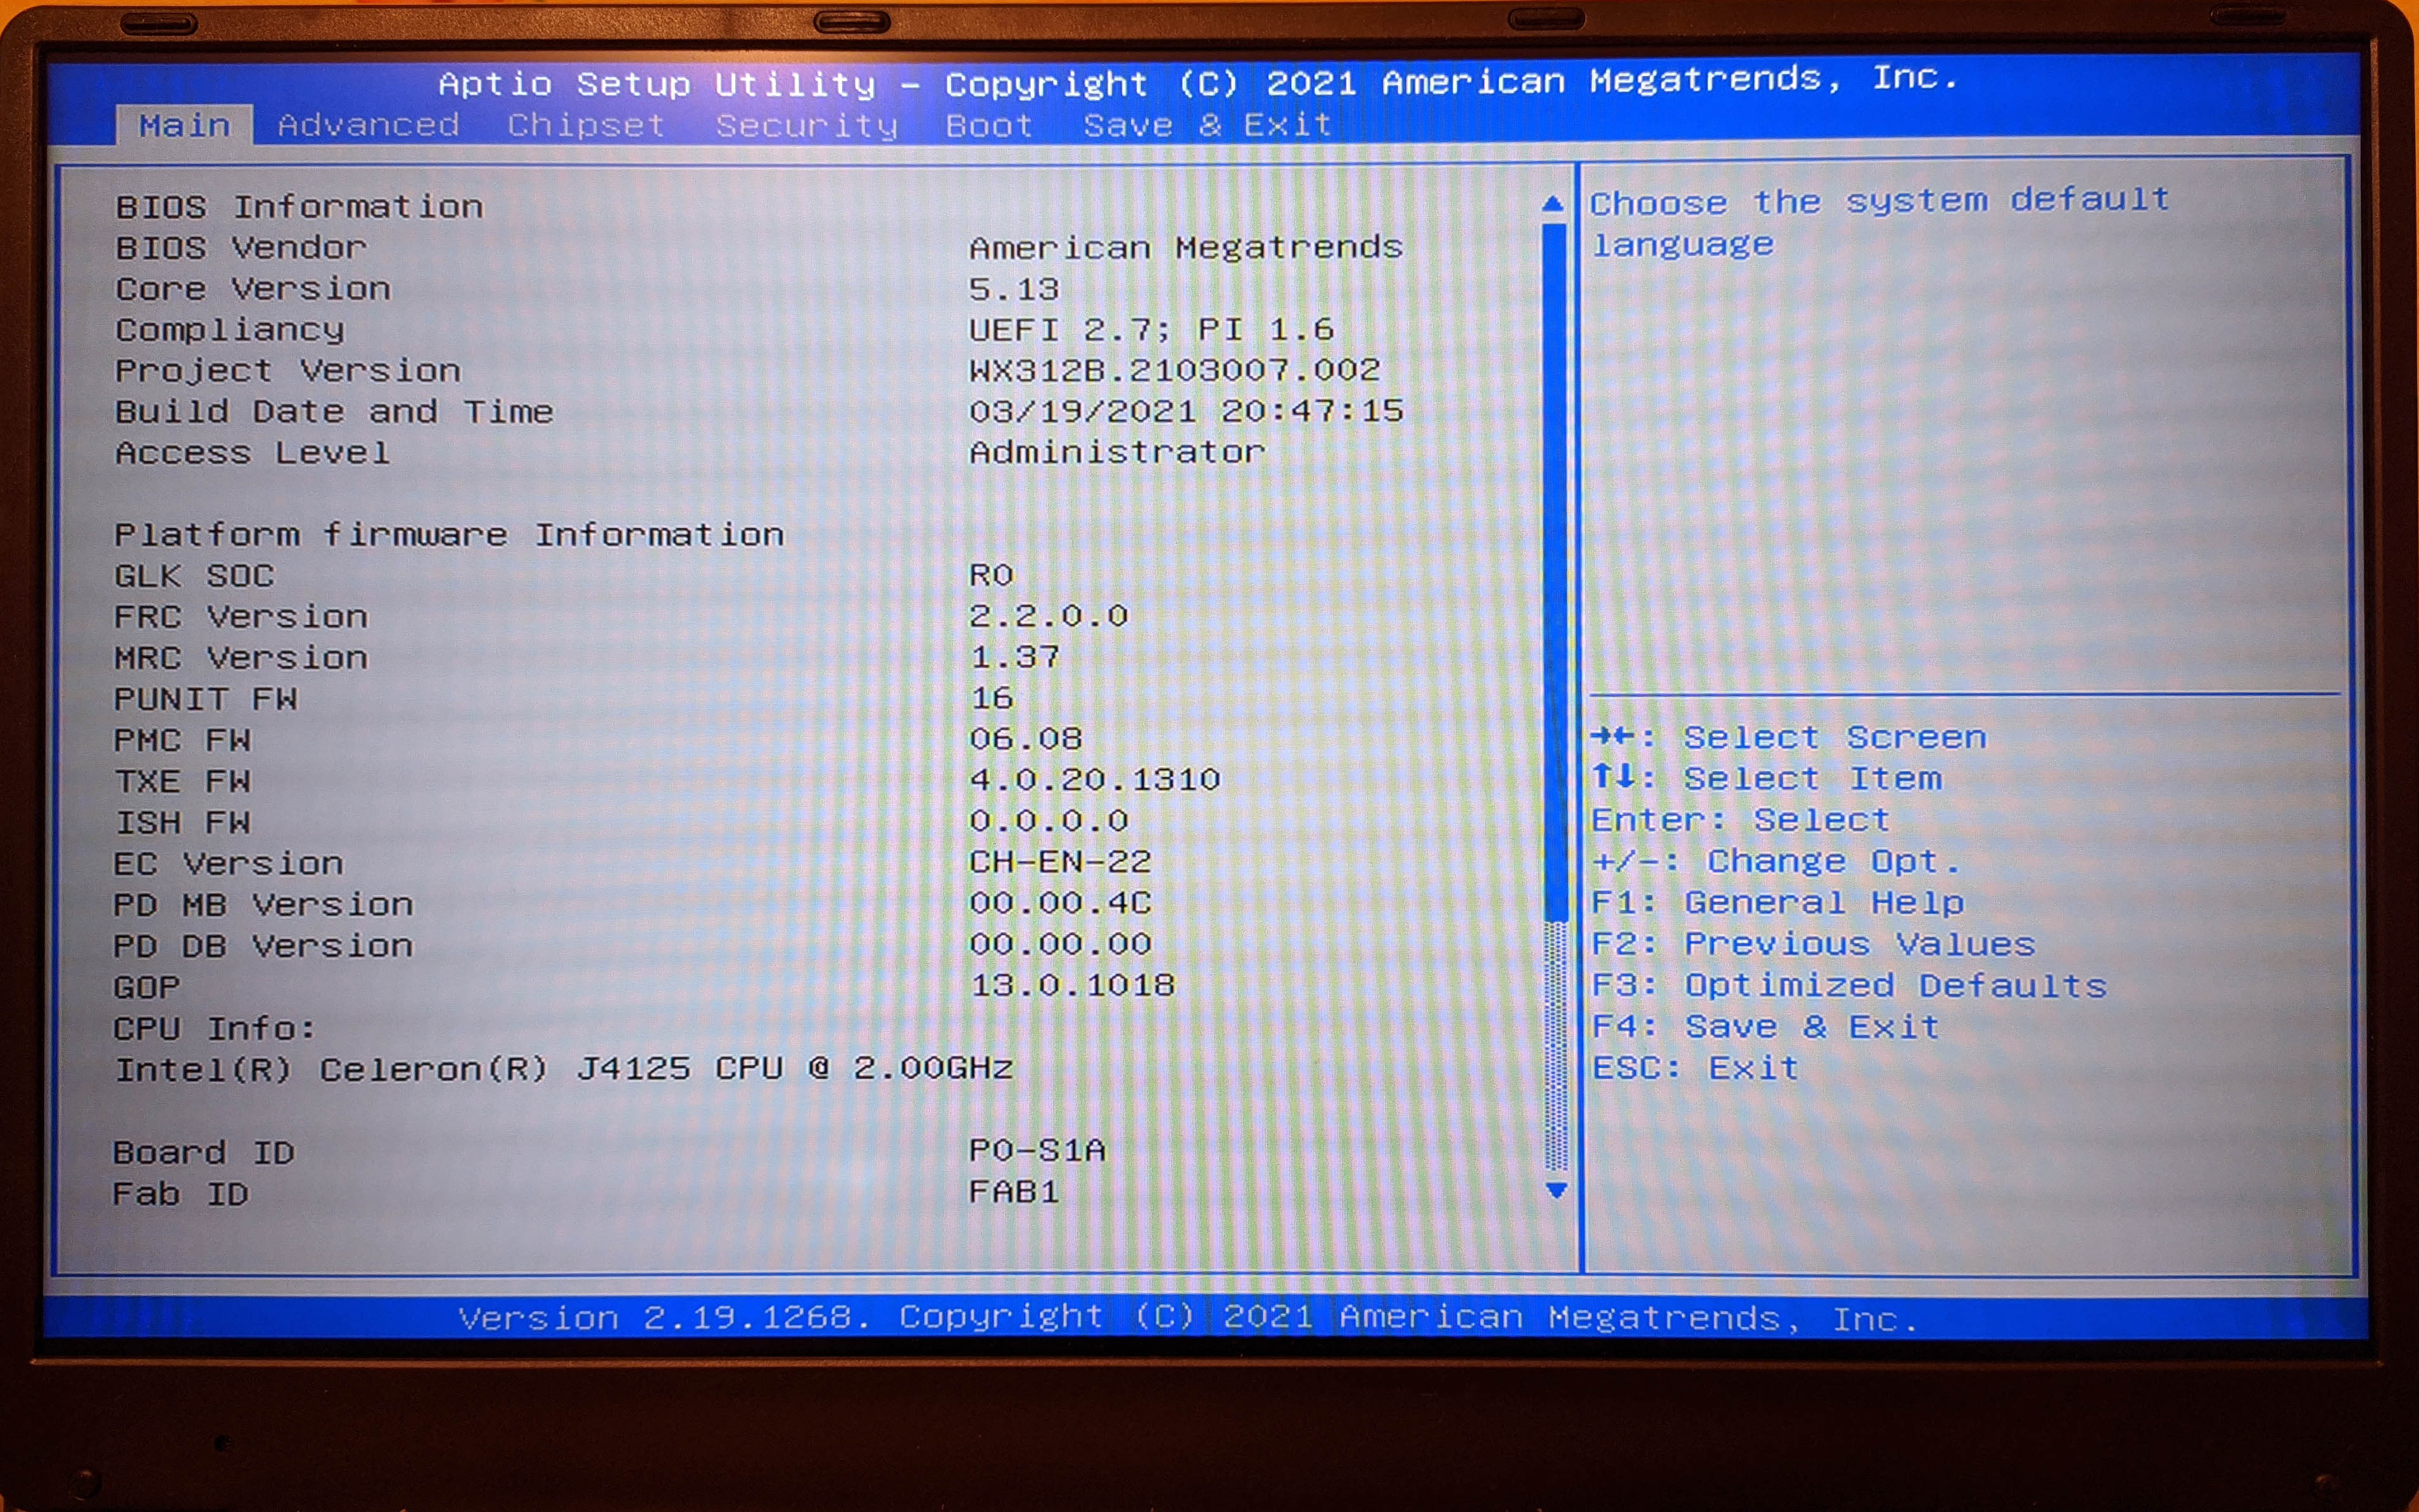
Task: Select Fab ID value 'FAB1'
Action: point(1014,1192)
